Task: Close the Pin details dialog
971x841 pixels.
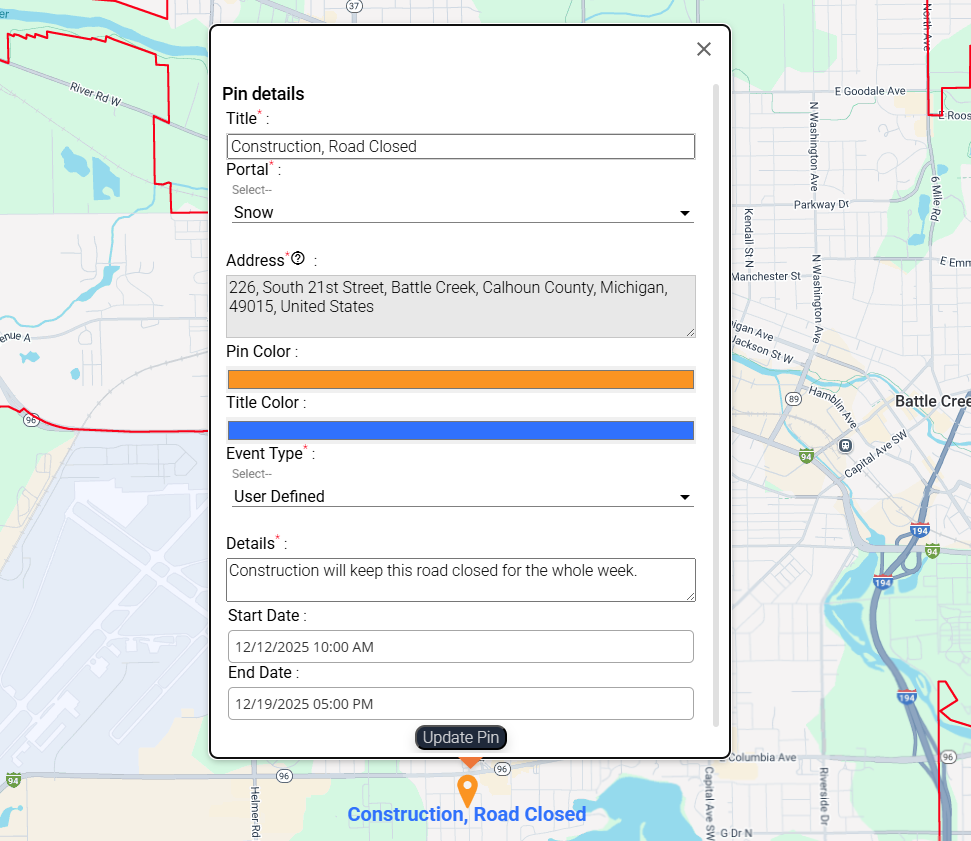Action: coord(704,49)
